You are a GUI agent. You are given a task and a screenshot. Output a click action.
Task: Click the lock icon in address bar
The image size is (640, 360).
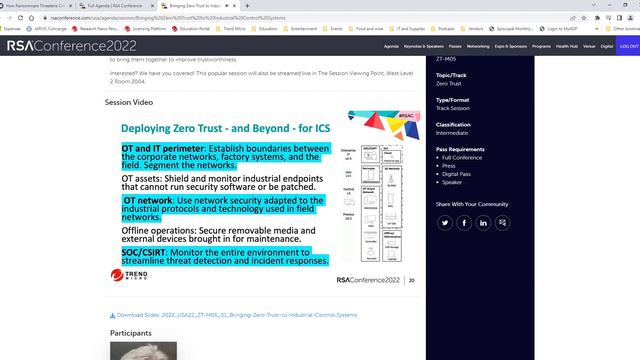click(45, 18)
